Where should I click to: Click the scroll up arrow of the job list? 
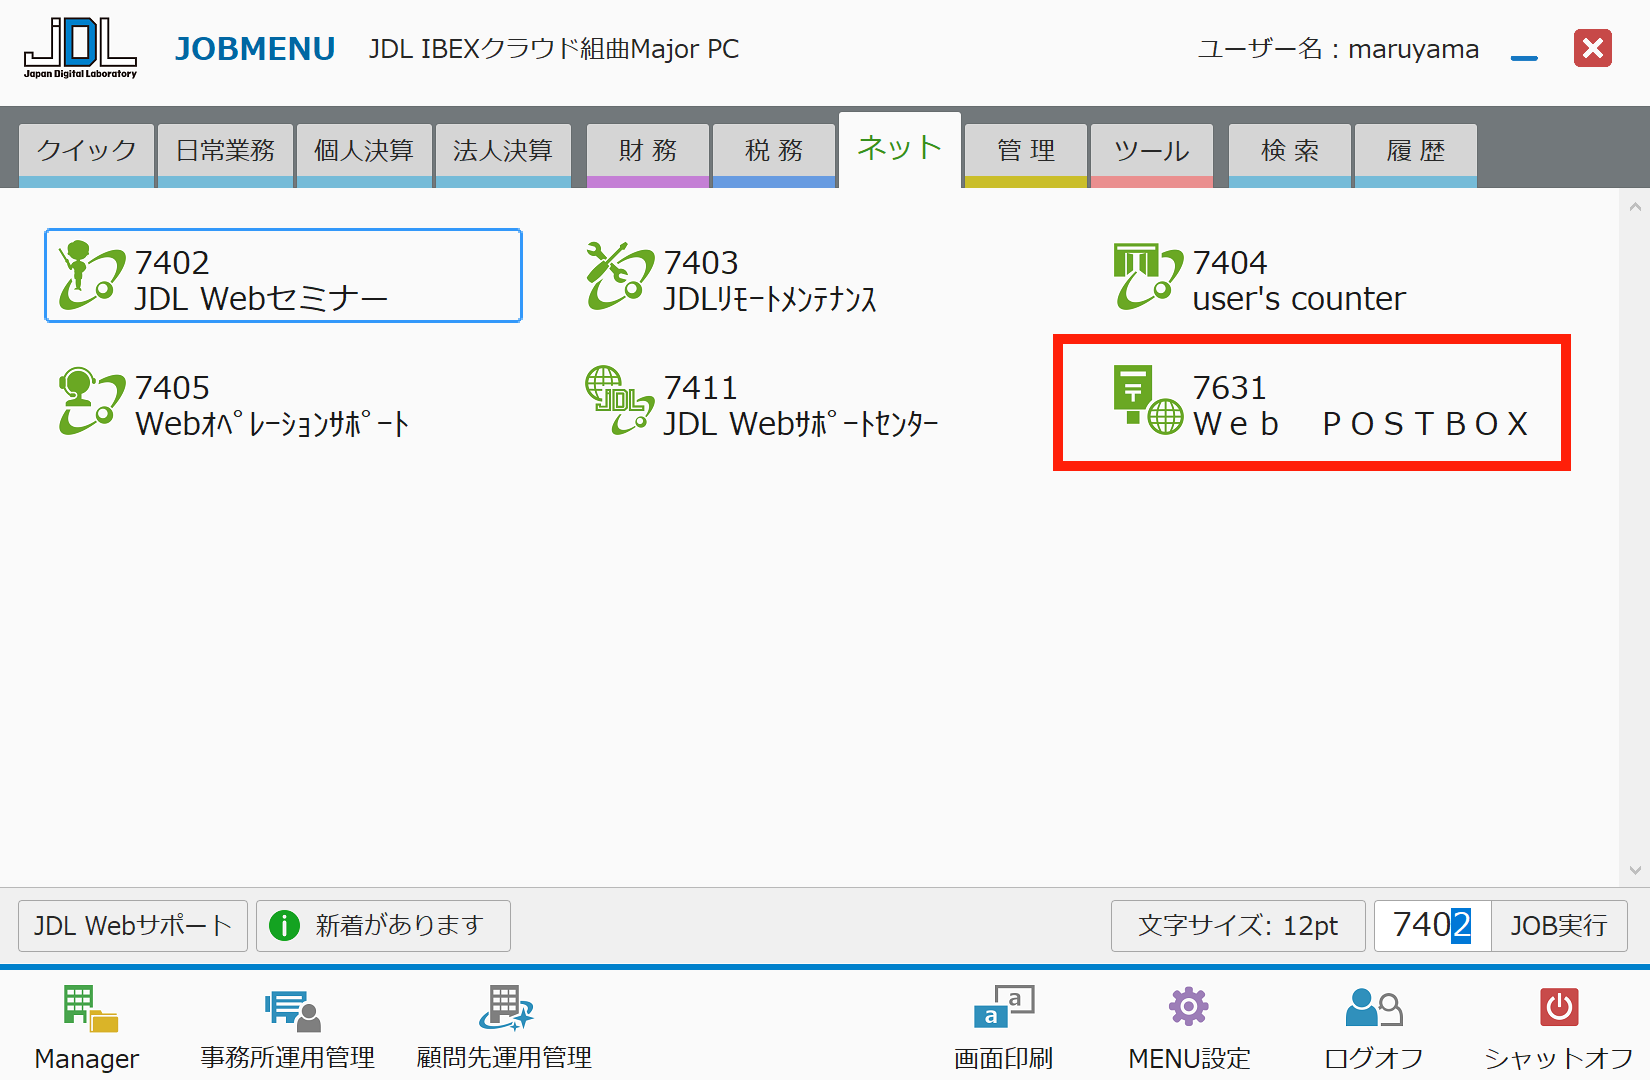[1635, 207]
